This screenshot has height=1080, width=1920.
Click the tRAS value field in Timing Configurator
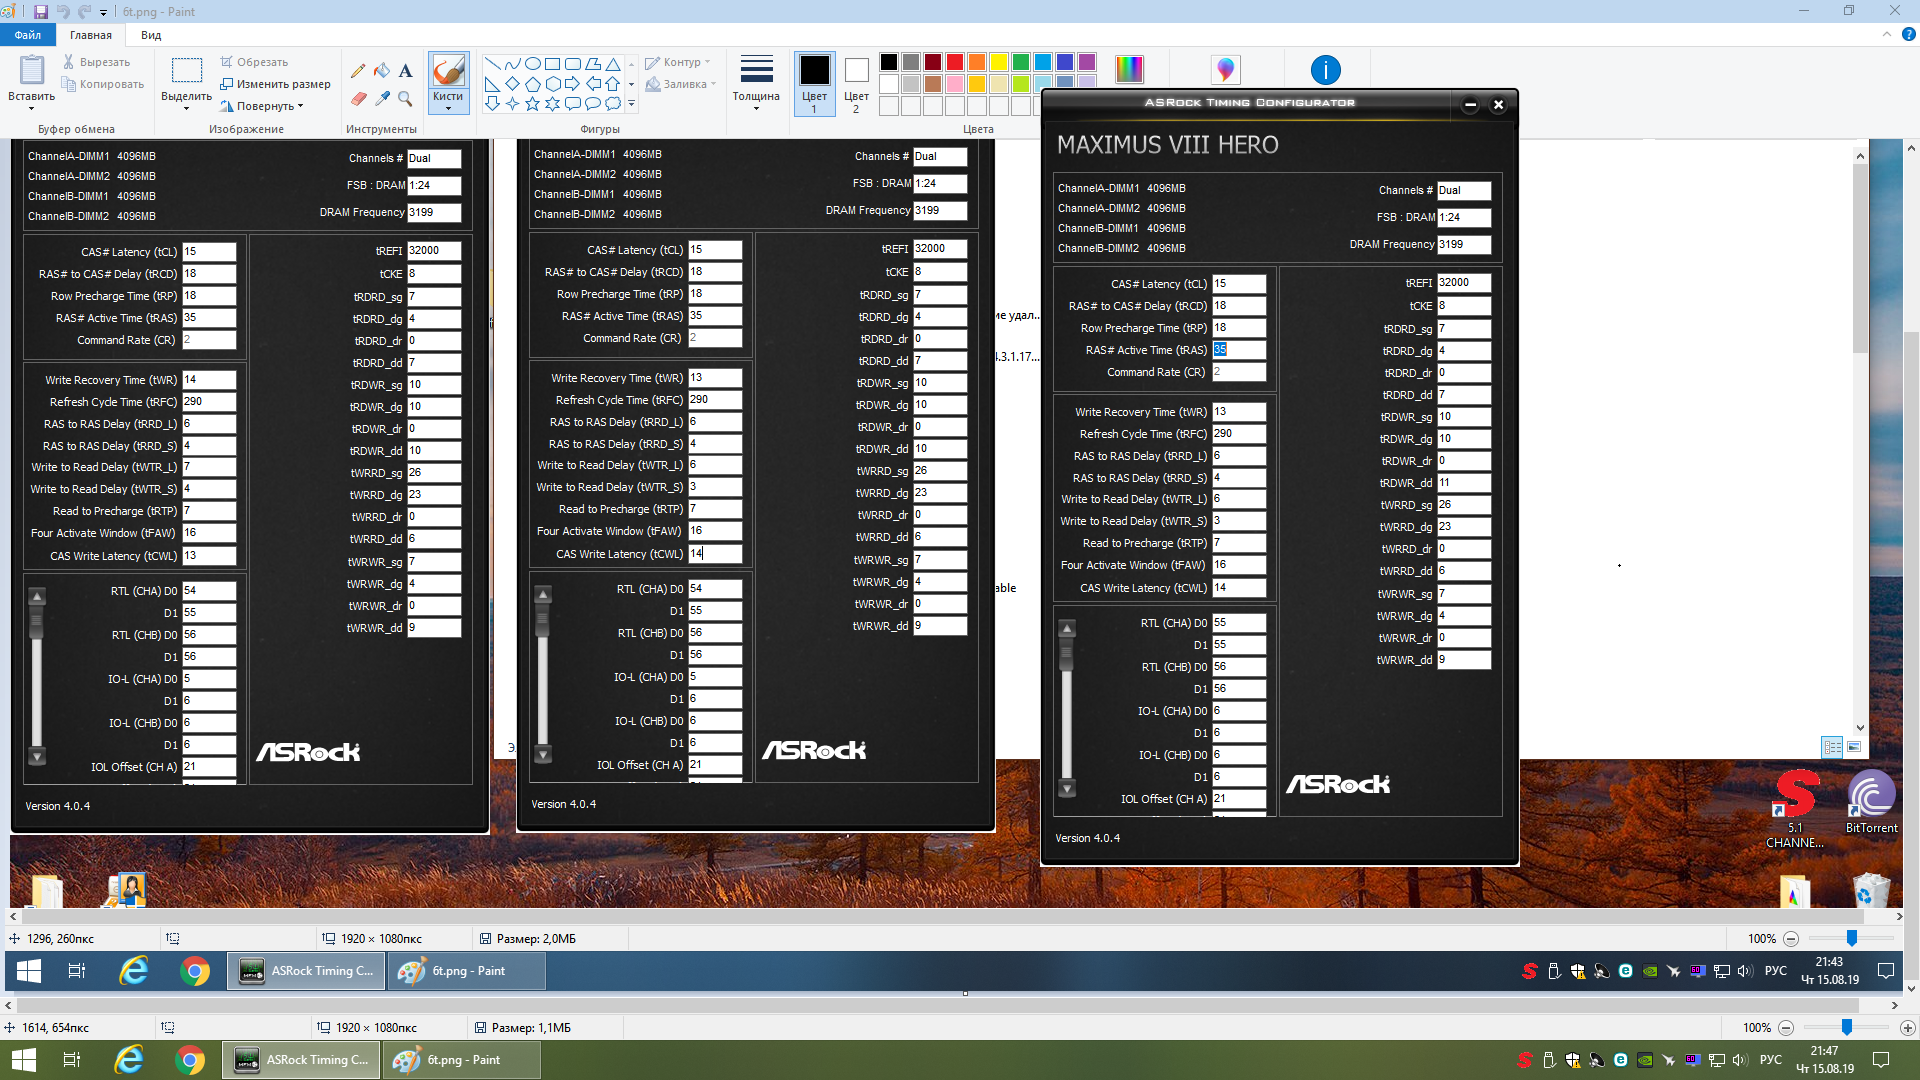point(1238,350)
